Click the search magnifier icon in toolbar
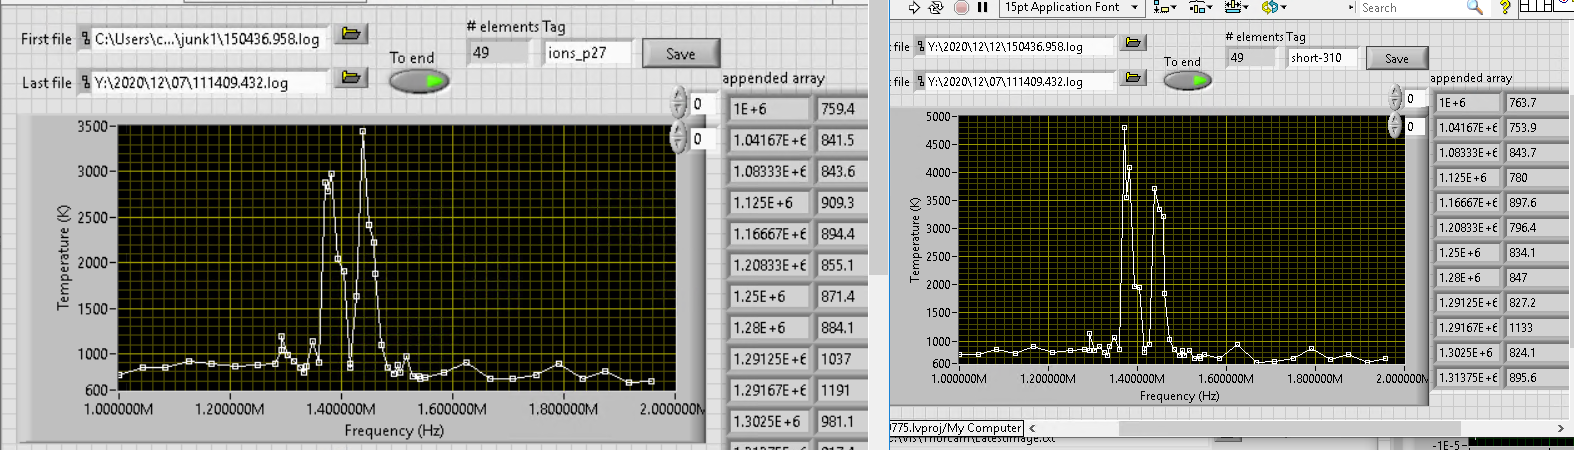 coord(1474,7)
